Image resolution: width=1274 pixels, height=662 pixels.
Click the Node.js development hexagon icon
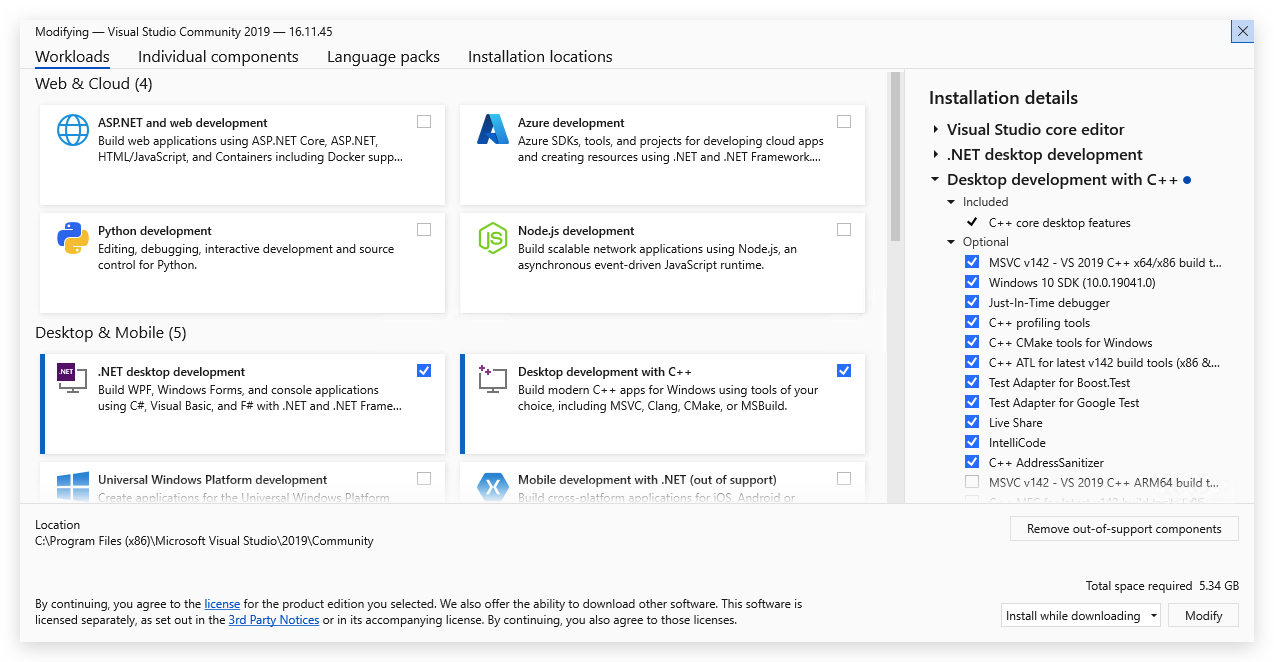[x=493, y=238]
